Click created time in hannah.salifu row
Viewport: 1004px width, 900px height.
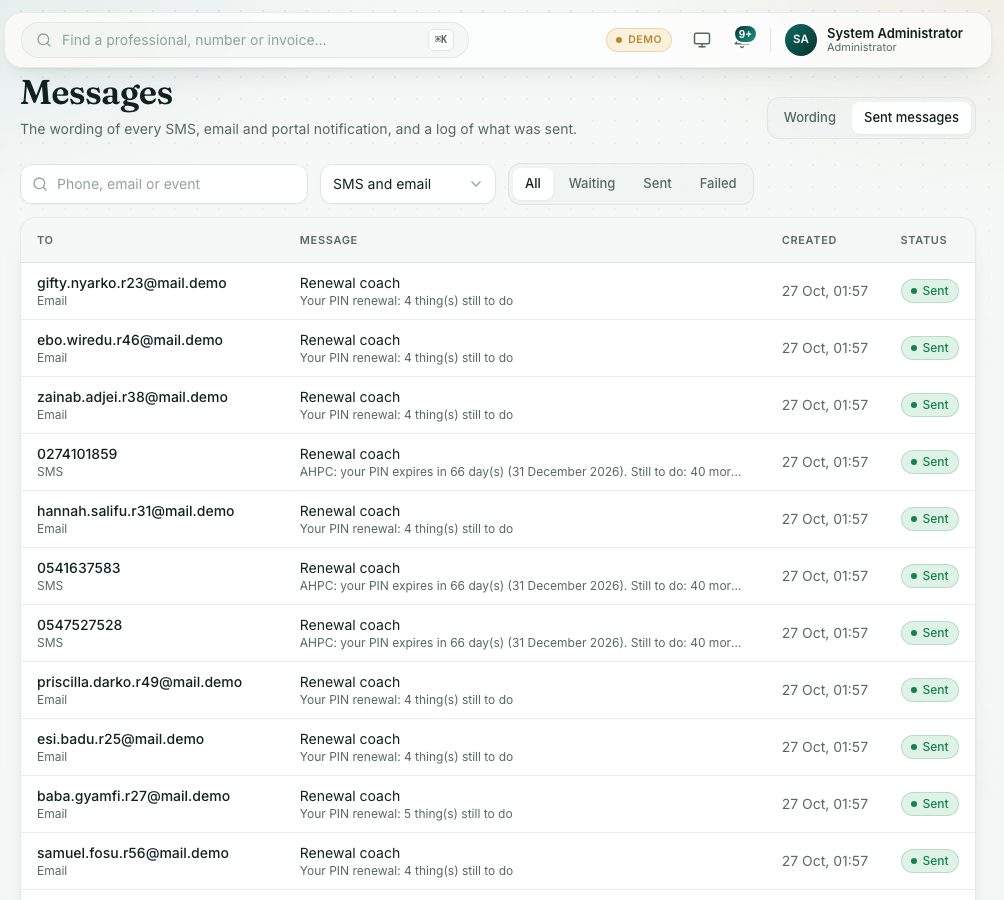[825, 519]
